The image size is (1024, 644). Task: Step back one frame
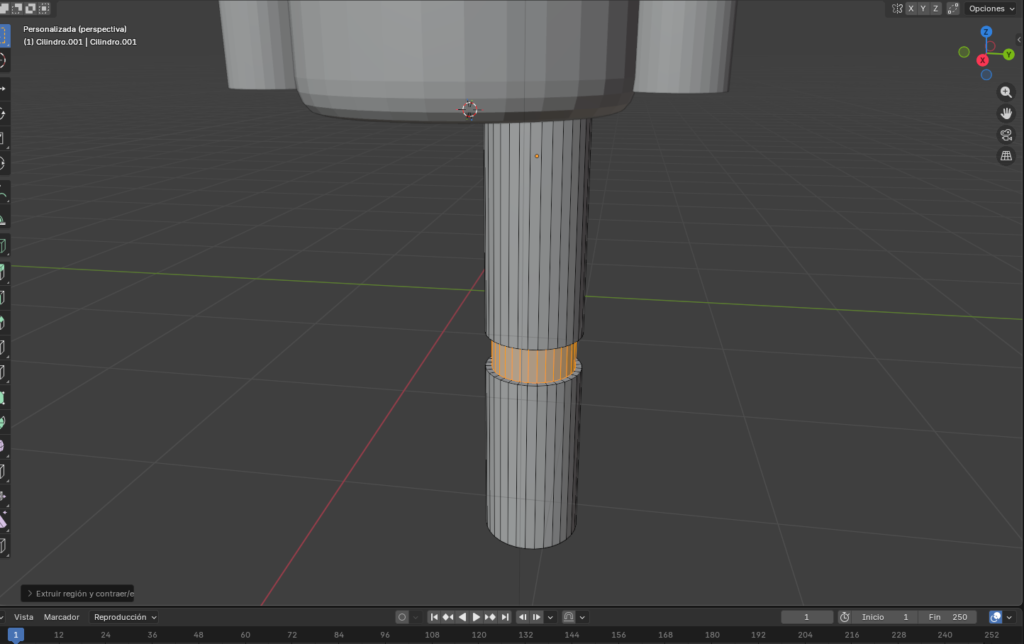(522, 617)
